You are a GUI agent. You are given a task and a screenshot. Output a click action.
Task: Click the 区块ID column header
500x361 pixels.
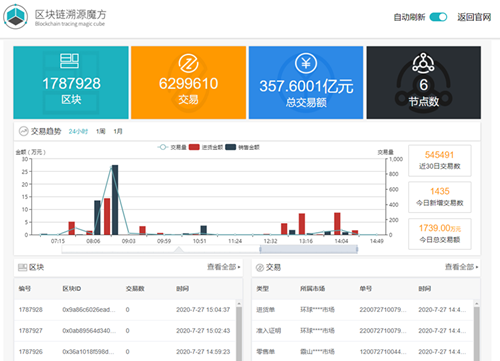72,289
